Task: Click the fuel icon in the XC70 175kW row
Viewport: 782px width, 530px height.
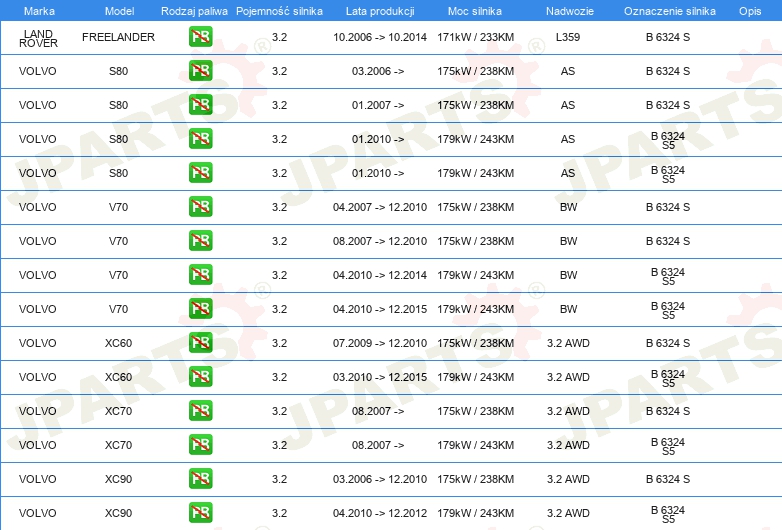Action: [200, 411]
